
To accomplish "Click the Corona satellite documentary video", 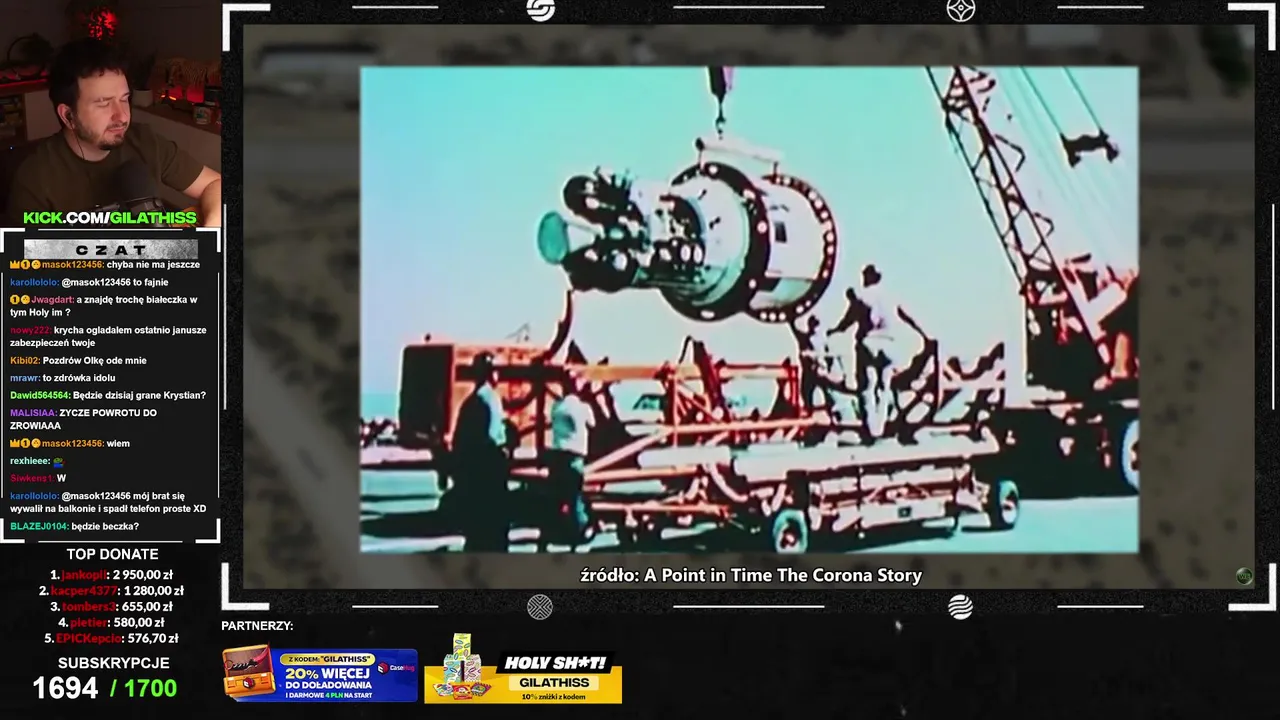I will pyautogui.click(x=749, y=309).
